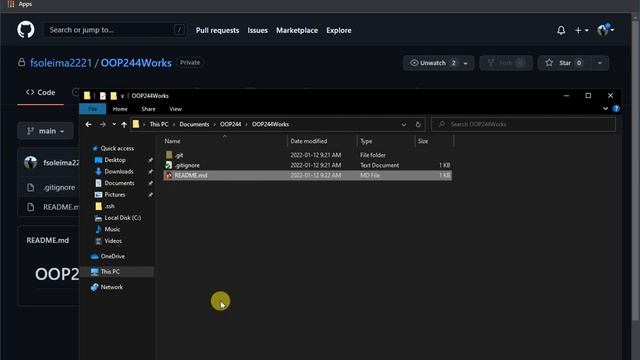Click the Star button

(564, 63)
